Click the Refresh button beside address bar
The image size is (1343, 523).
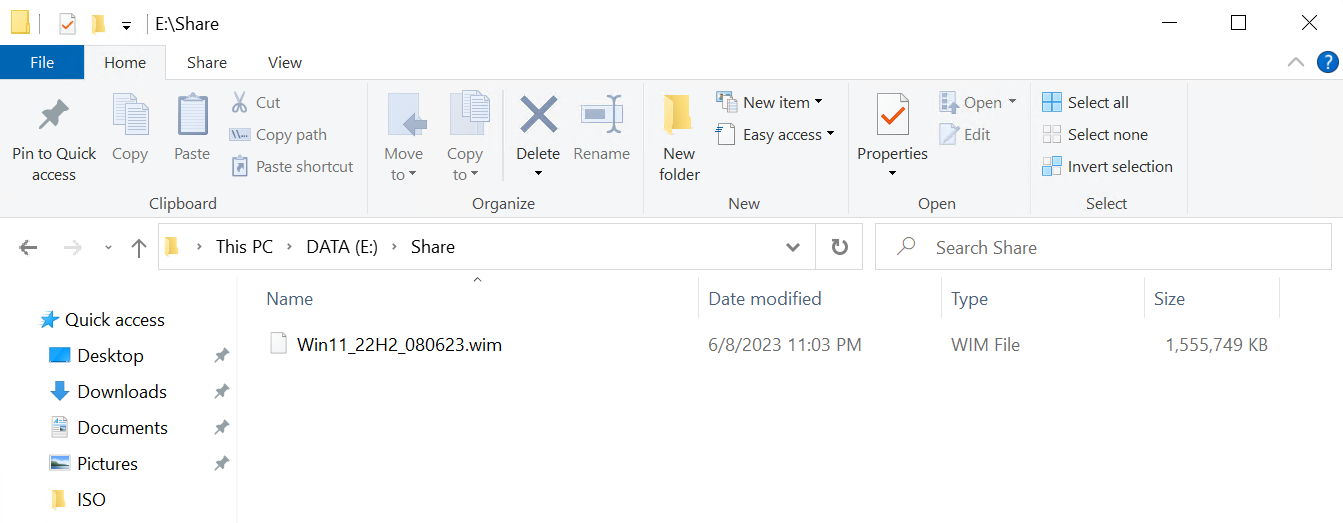(840, 247)
